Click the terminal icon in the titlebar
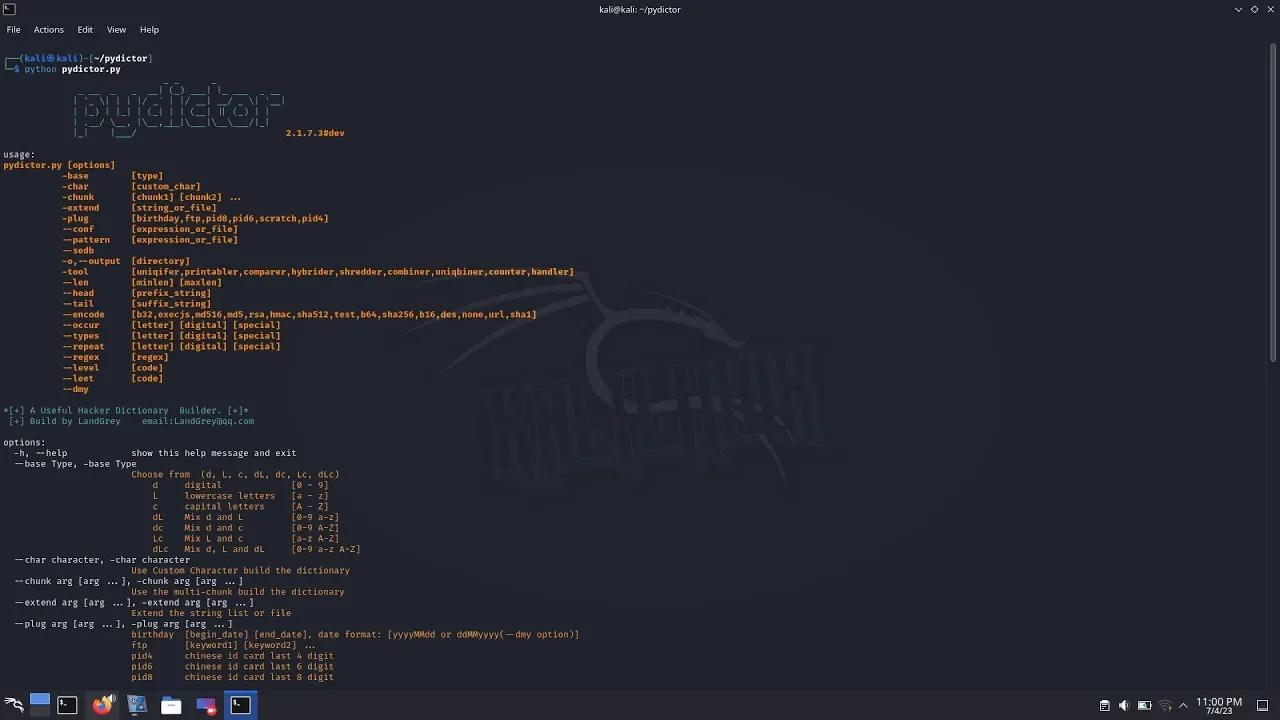Viewport: 1280px width, 720px height. [8, 9]
